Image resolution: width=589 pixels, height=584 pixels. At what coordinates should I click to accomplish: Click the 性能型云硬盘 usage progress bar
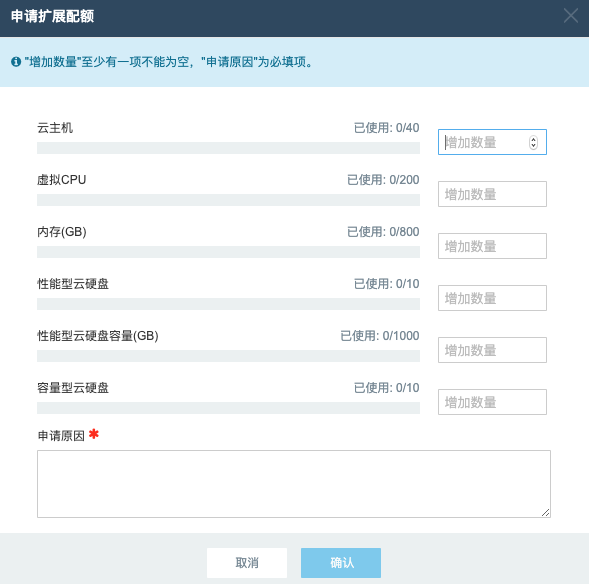point(228,304)
